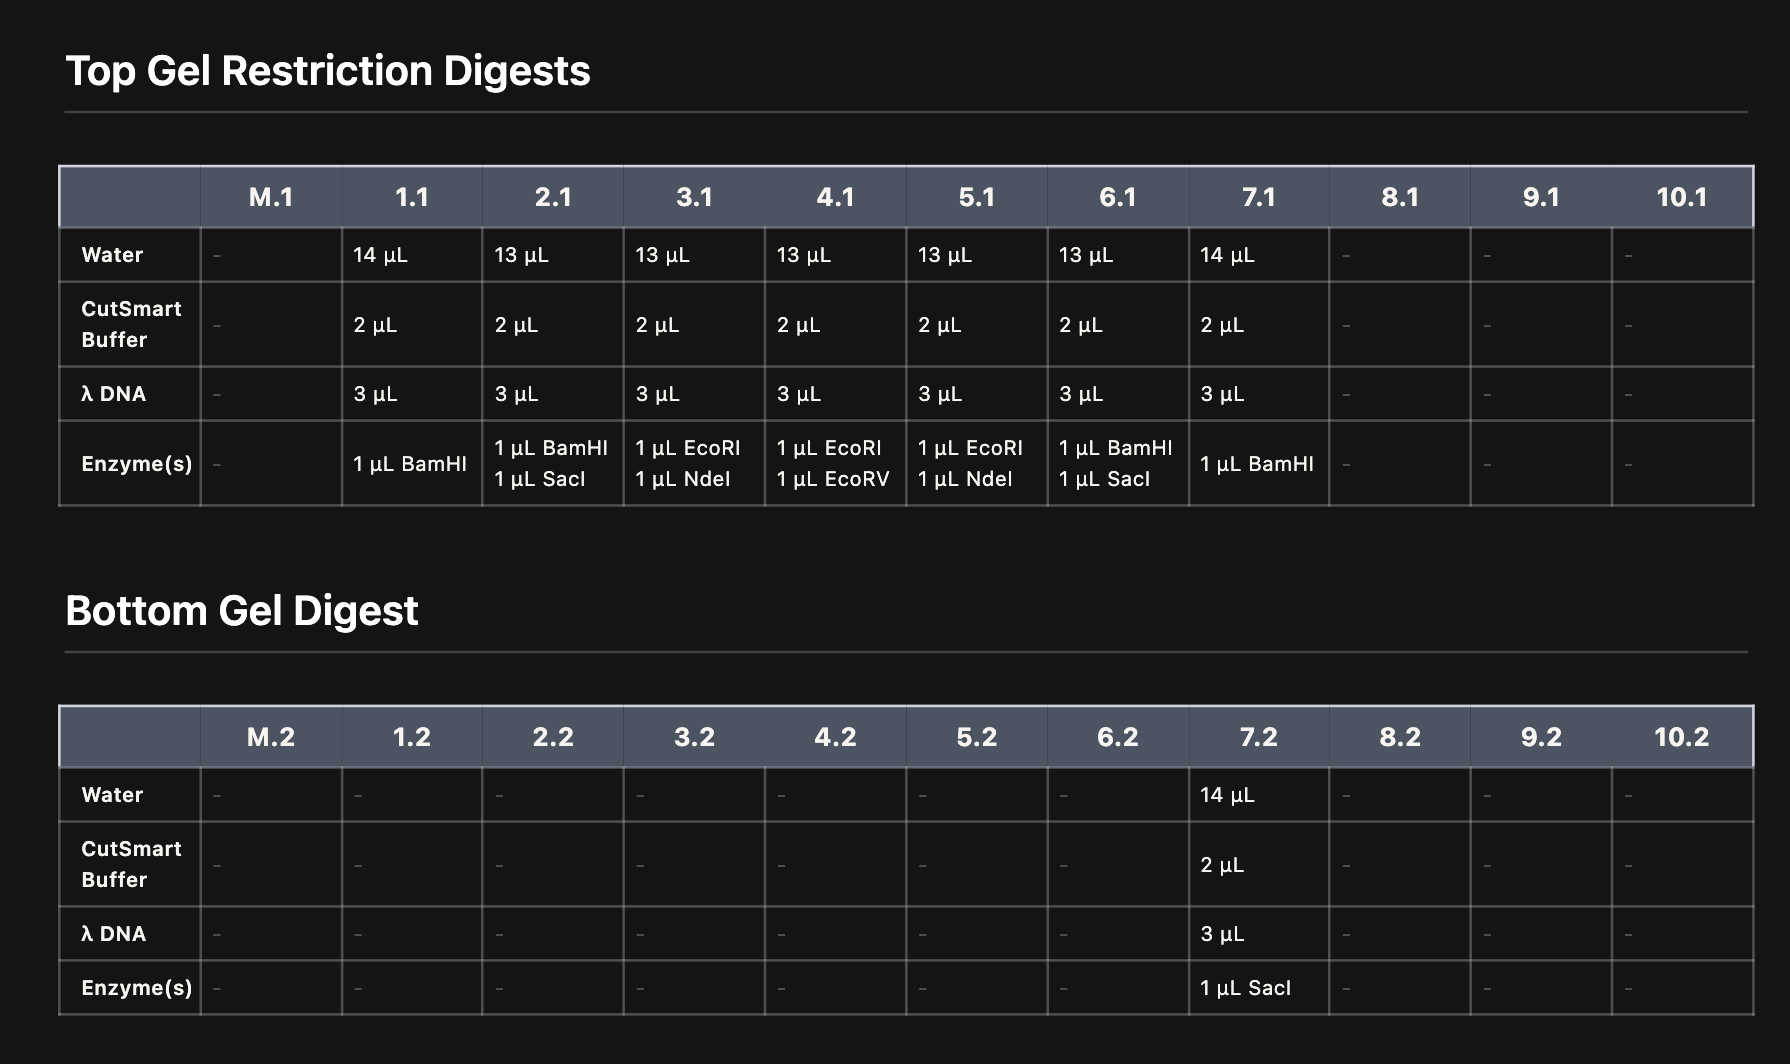Viewport: 1790px width, 1064px height.
Task: Click the BamHI and SacI cell under 2.1
Action: click(551, 464)
